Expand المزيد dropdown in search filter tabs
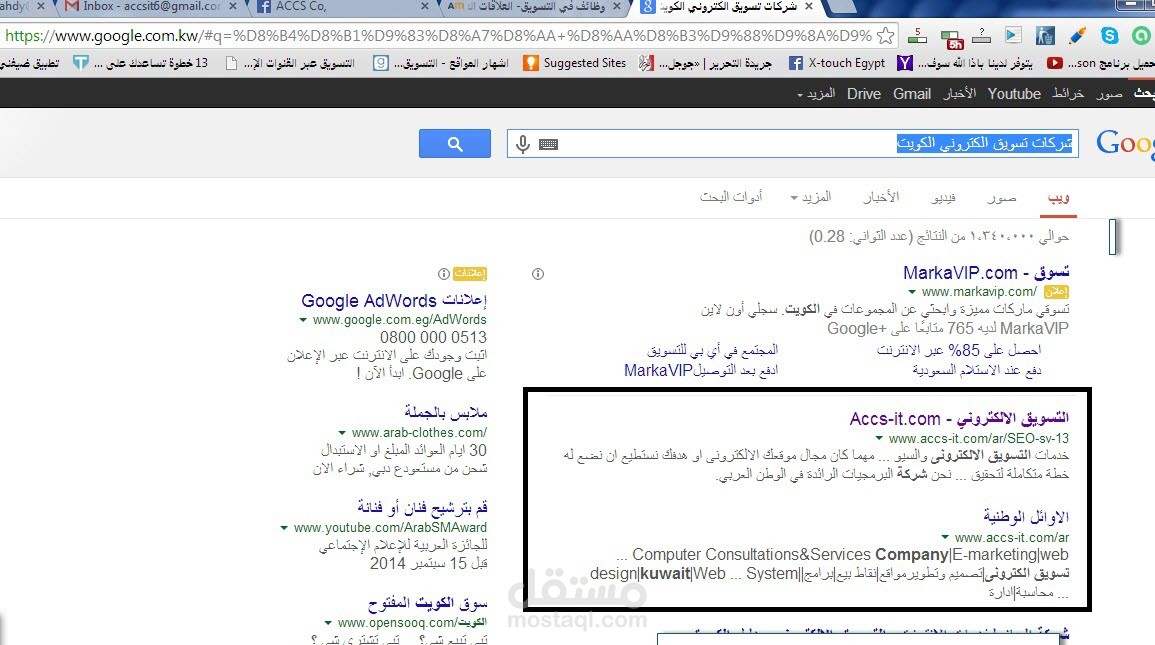The height and width of the screenshot is (645, 1155). tap(810, 197)
